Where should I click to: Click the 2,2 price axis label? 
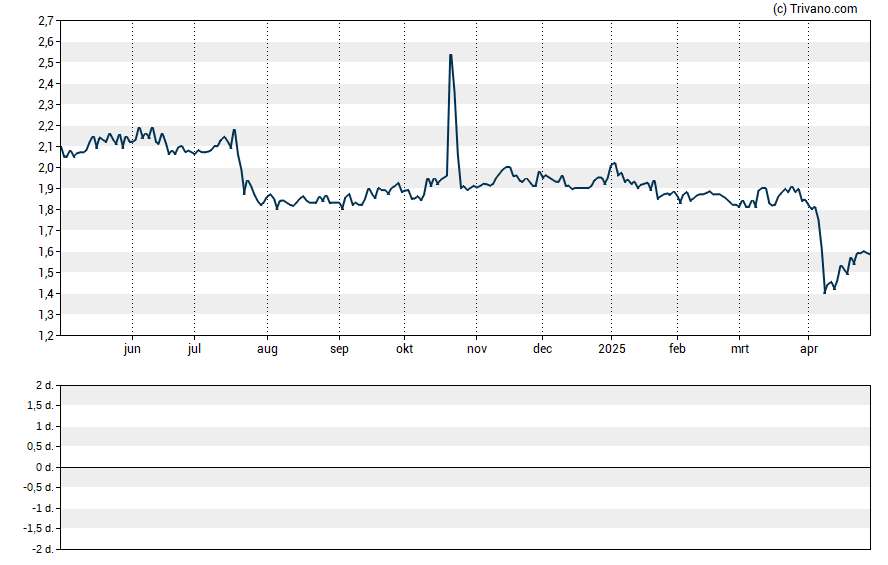[46, 126]
